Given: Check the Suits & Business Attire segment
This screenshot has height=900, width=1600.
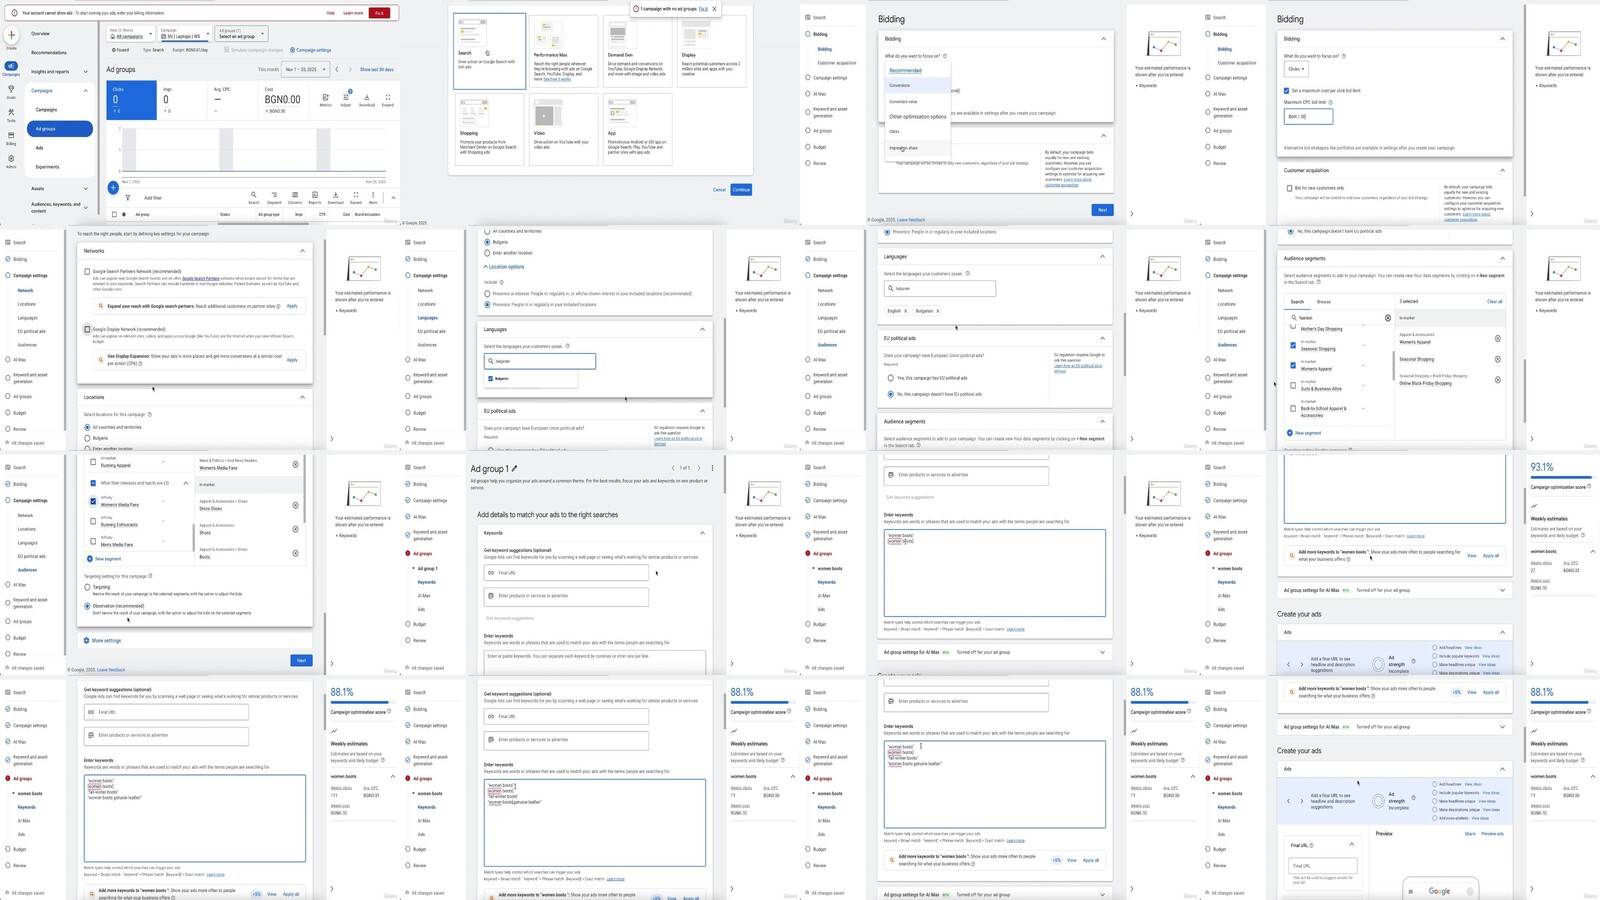Looking at the screenshot, I should [x=1293, y=385].
